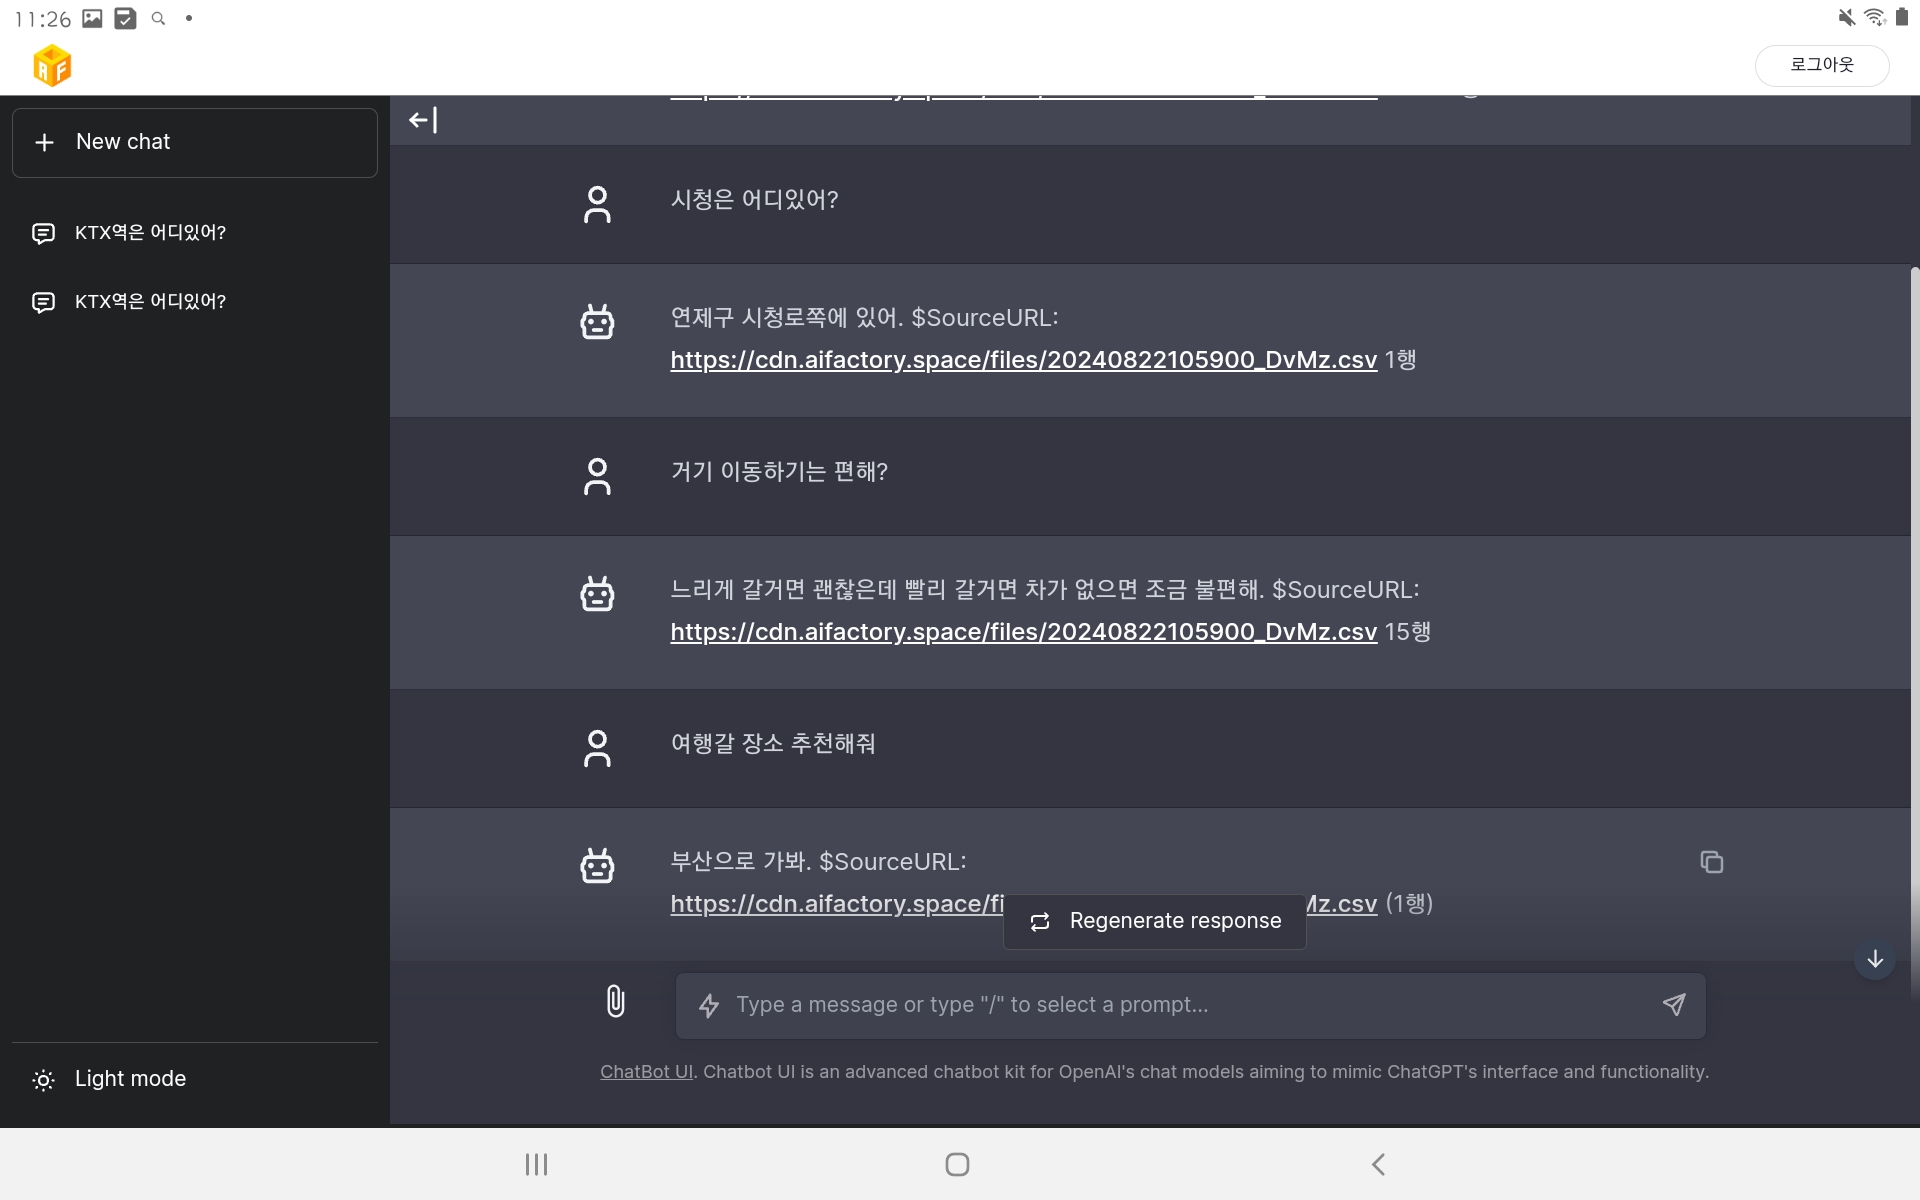Toggle Light mode
The height and width of the screenshot is (1200, 1920).
110,1079
